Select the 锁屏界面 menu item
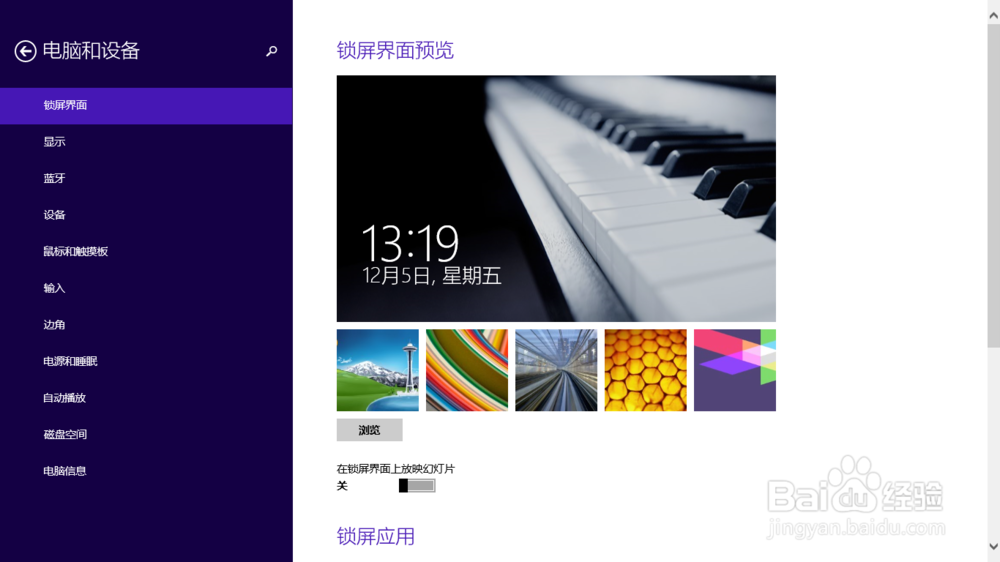The width and height of the screenshot is (1000, 562). (146, 105)
